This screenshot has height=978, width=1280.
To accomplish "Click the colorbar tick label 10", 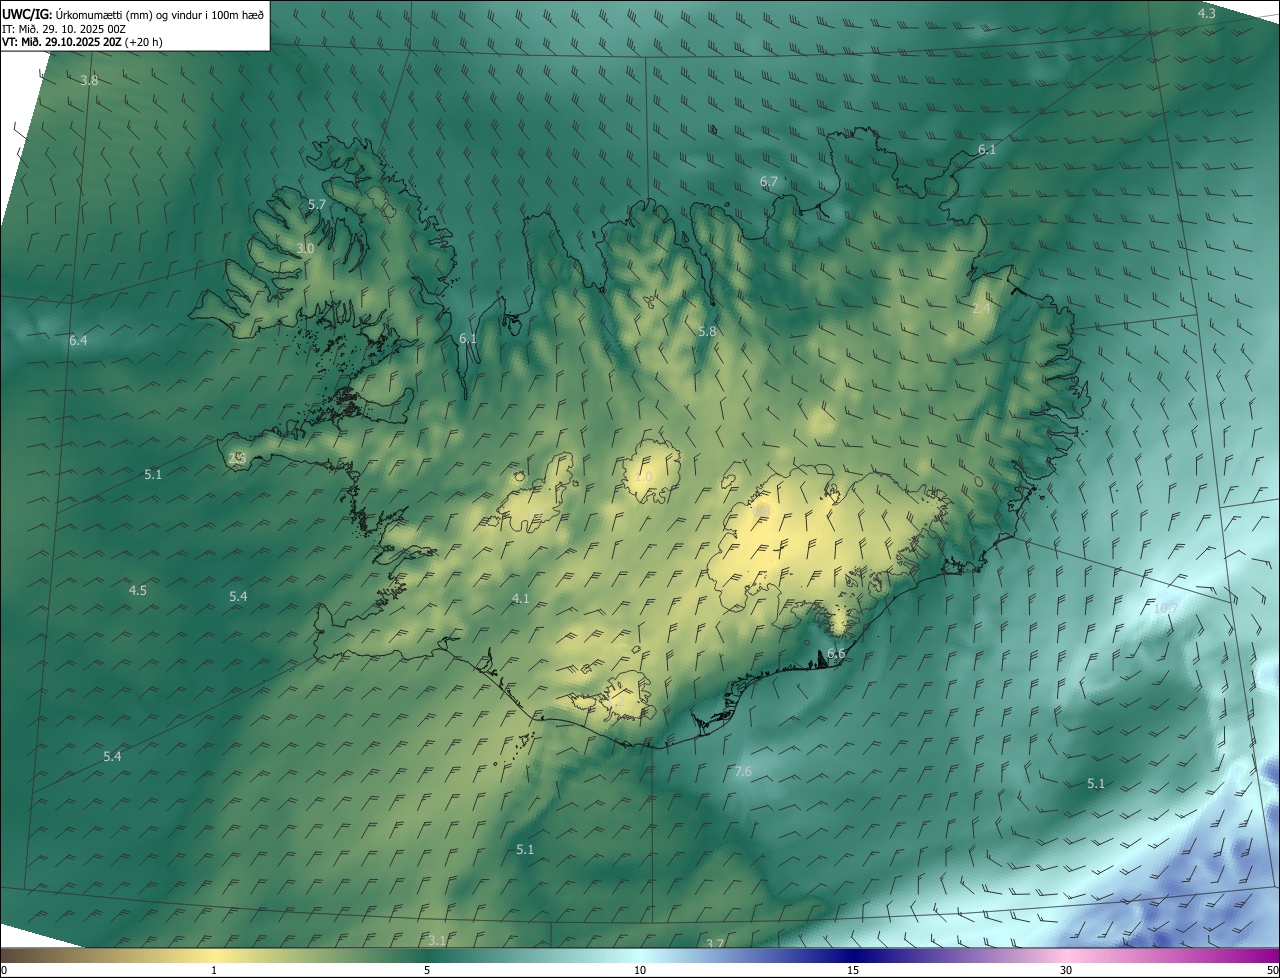I will [x=640, y=970].
